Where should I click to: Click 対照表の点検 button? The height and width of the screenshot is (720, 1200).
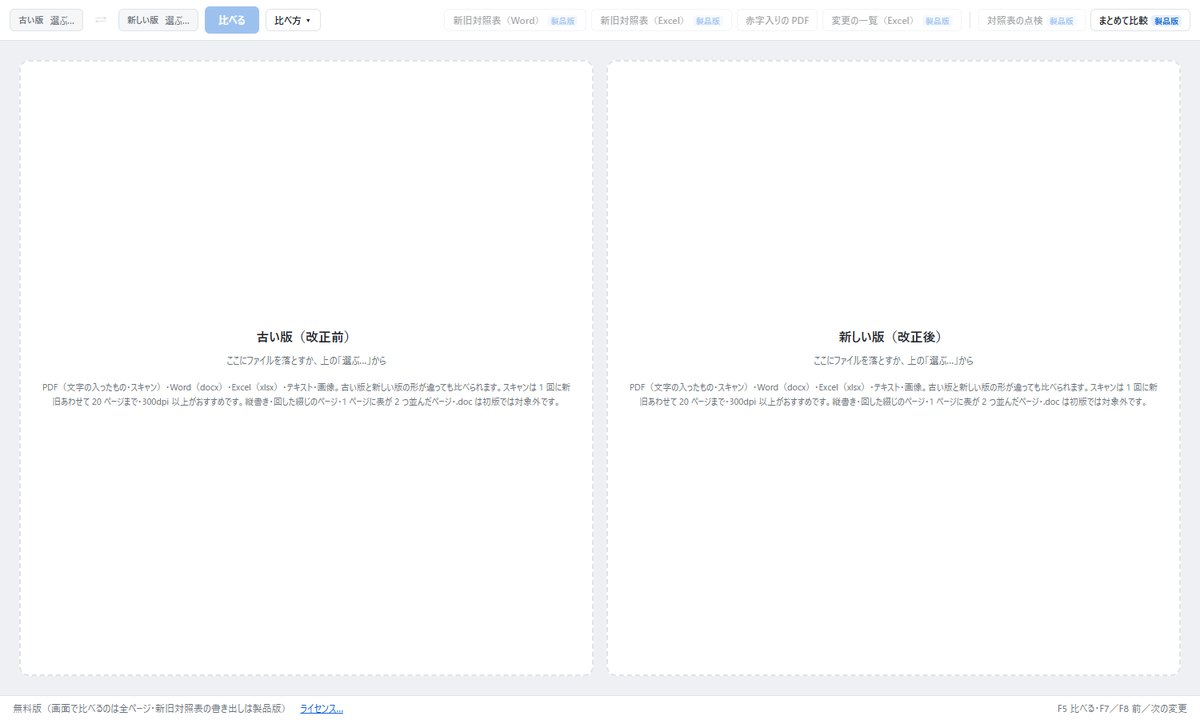click(1031, 20)
